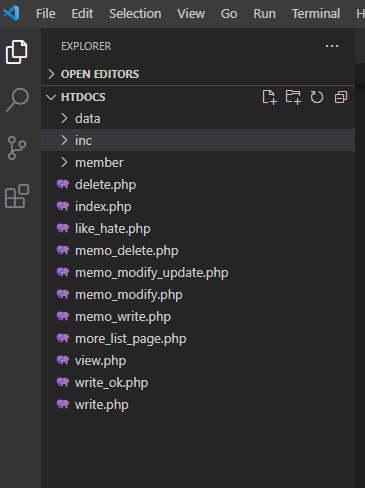Expand the inc folder chevron
Image resolution: width=365 pixels, height=488 pixels.
point(64,140)
